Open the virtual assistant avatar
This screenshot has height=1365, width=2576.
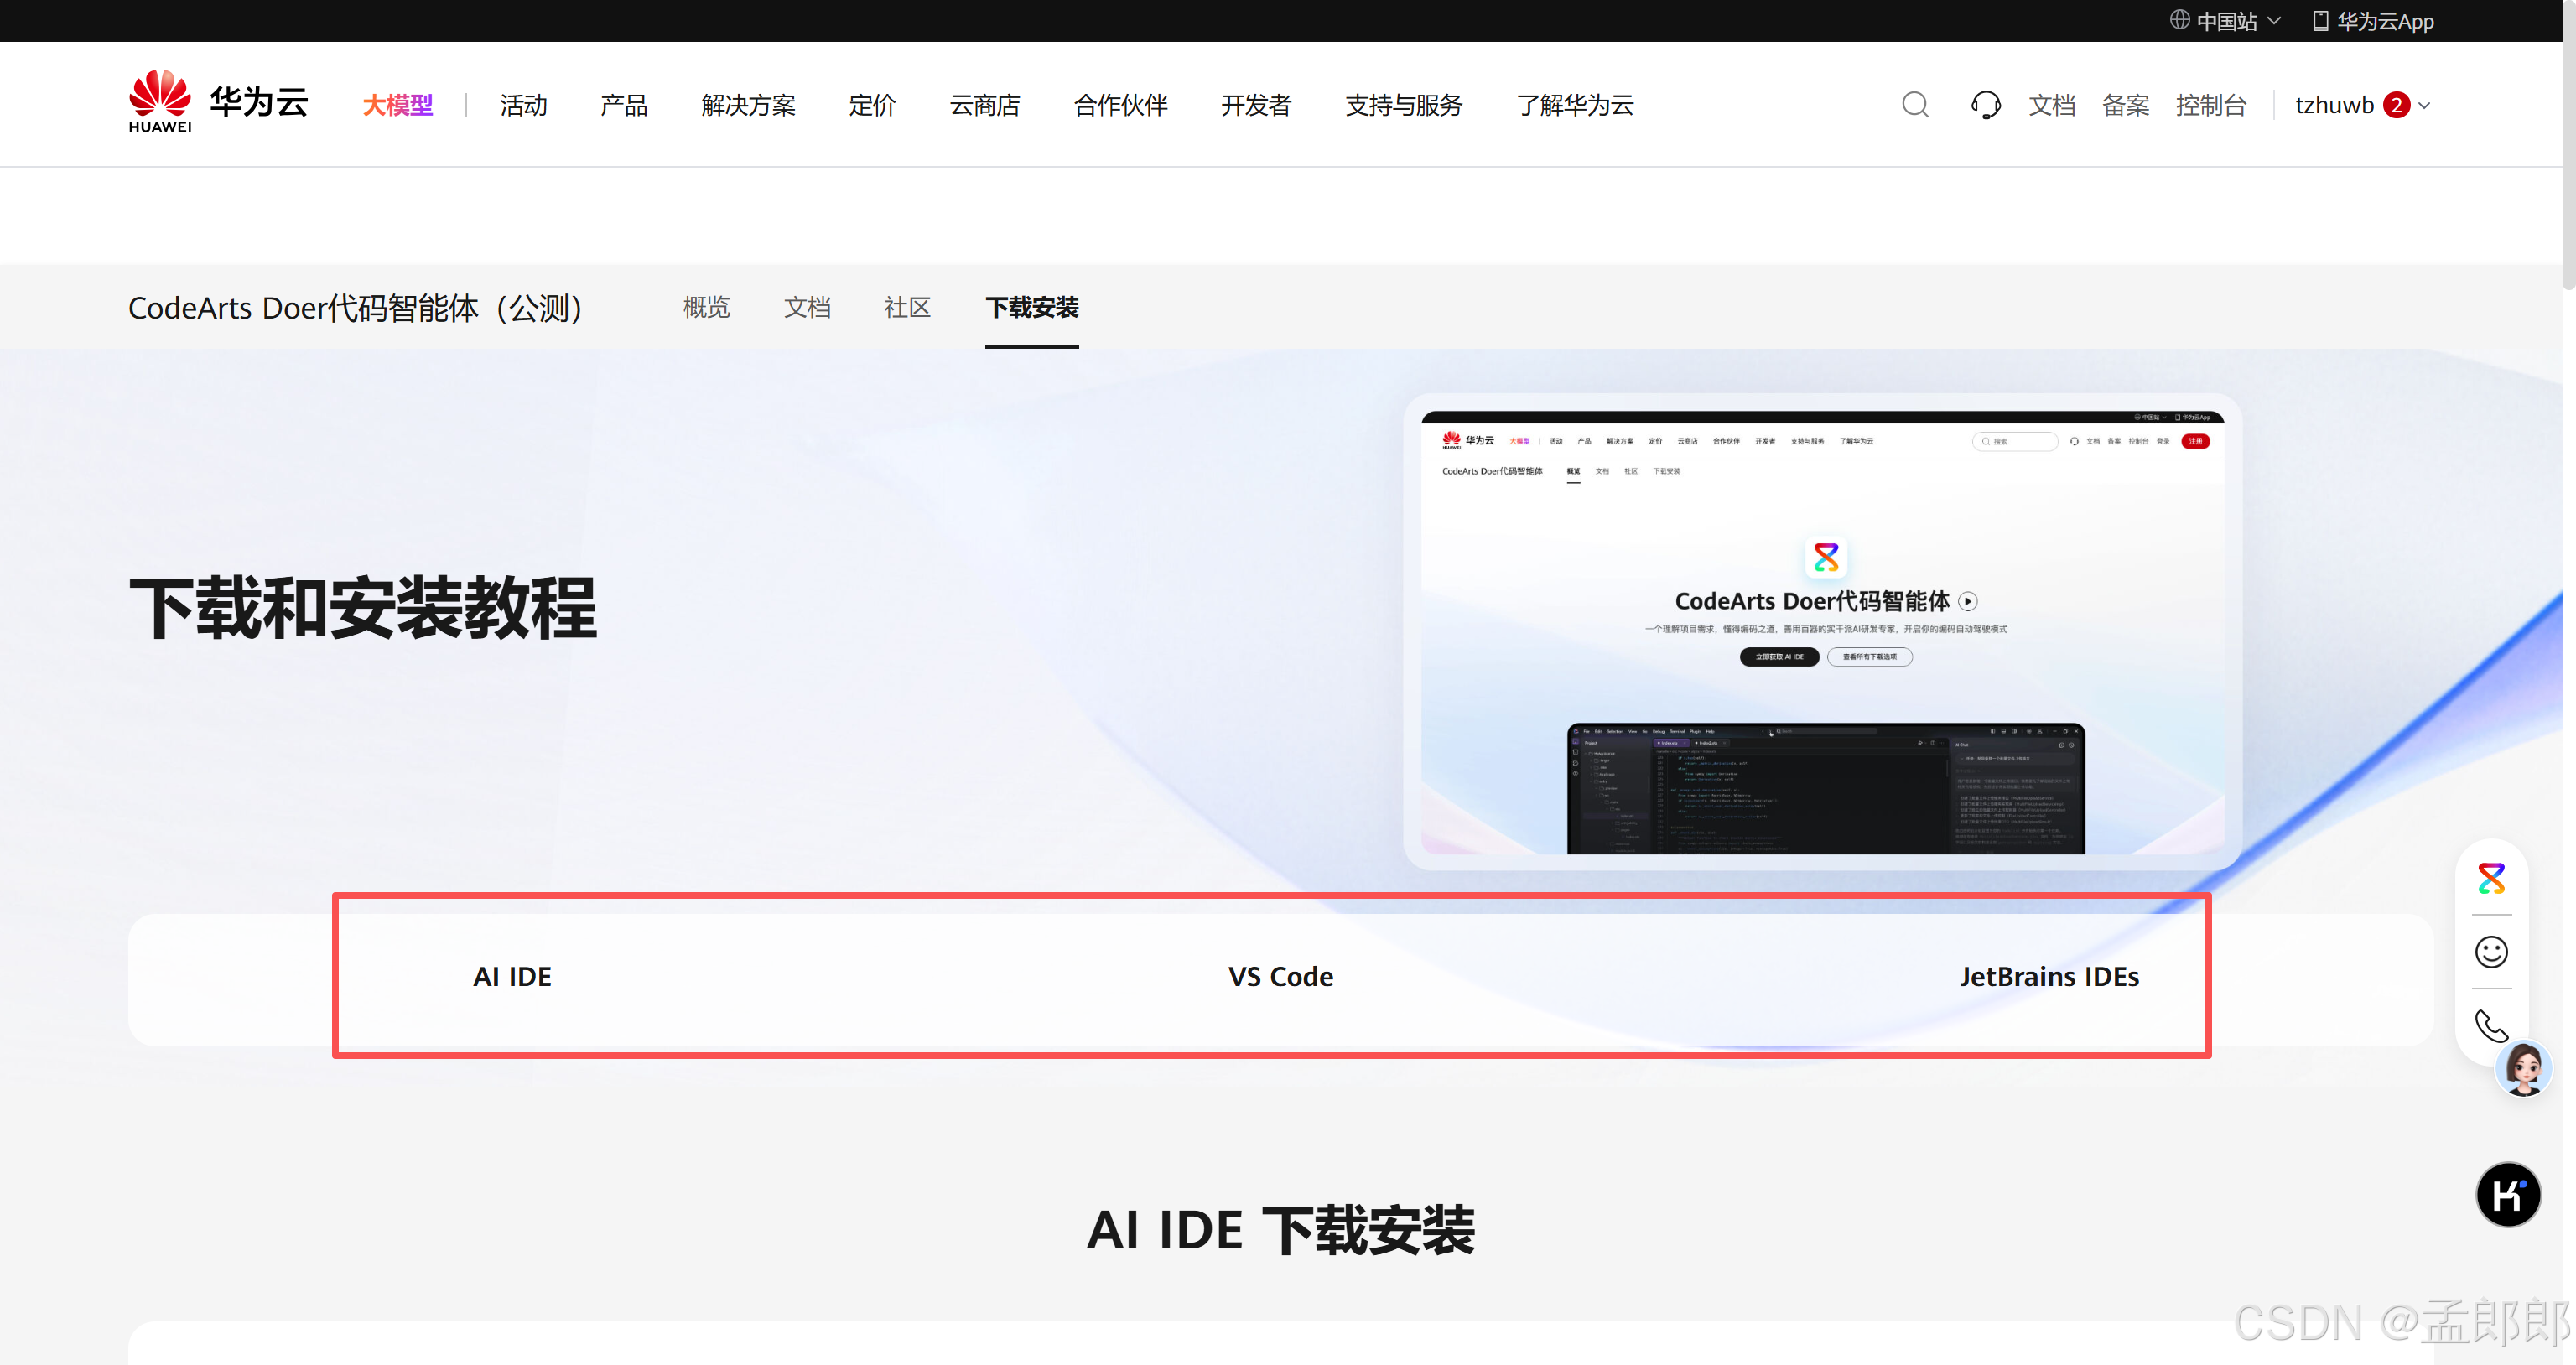[x=2524, y=1068]
